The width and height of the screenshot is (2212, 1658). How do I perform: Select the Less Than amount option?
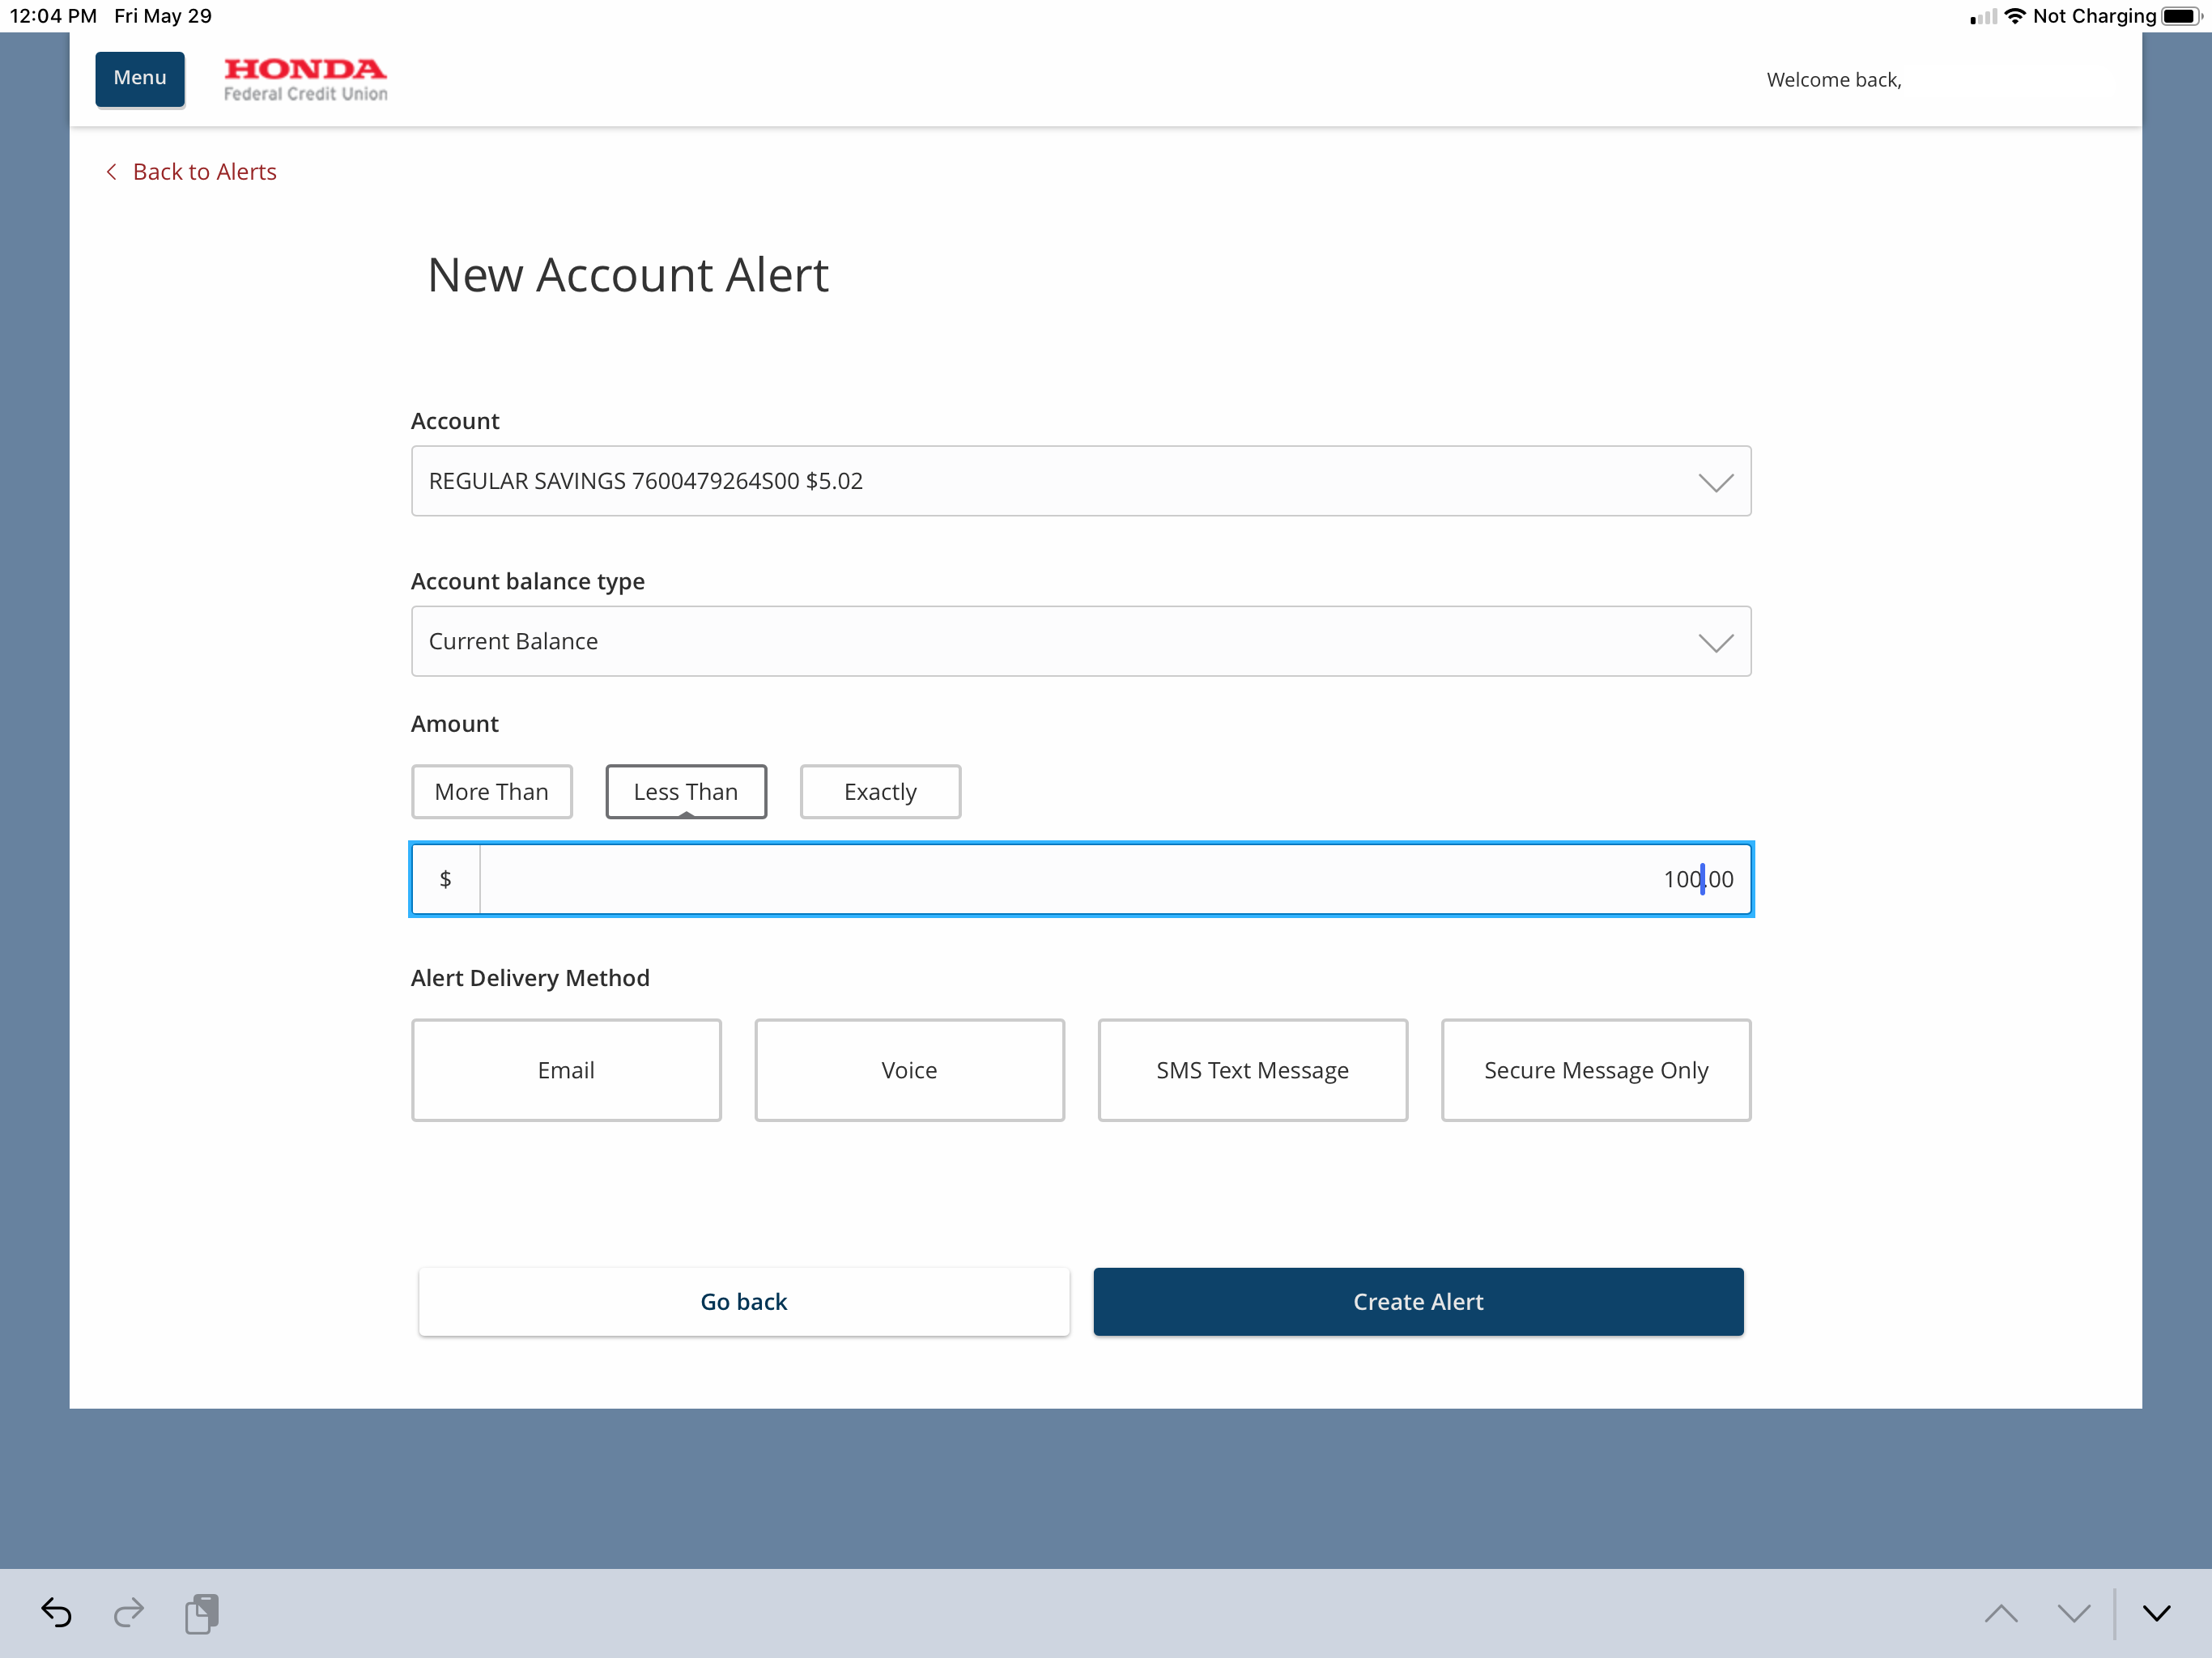tap(686, 792)
